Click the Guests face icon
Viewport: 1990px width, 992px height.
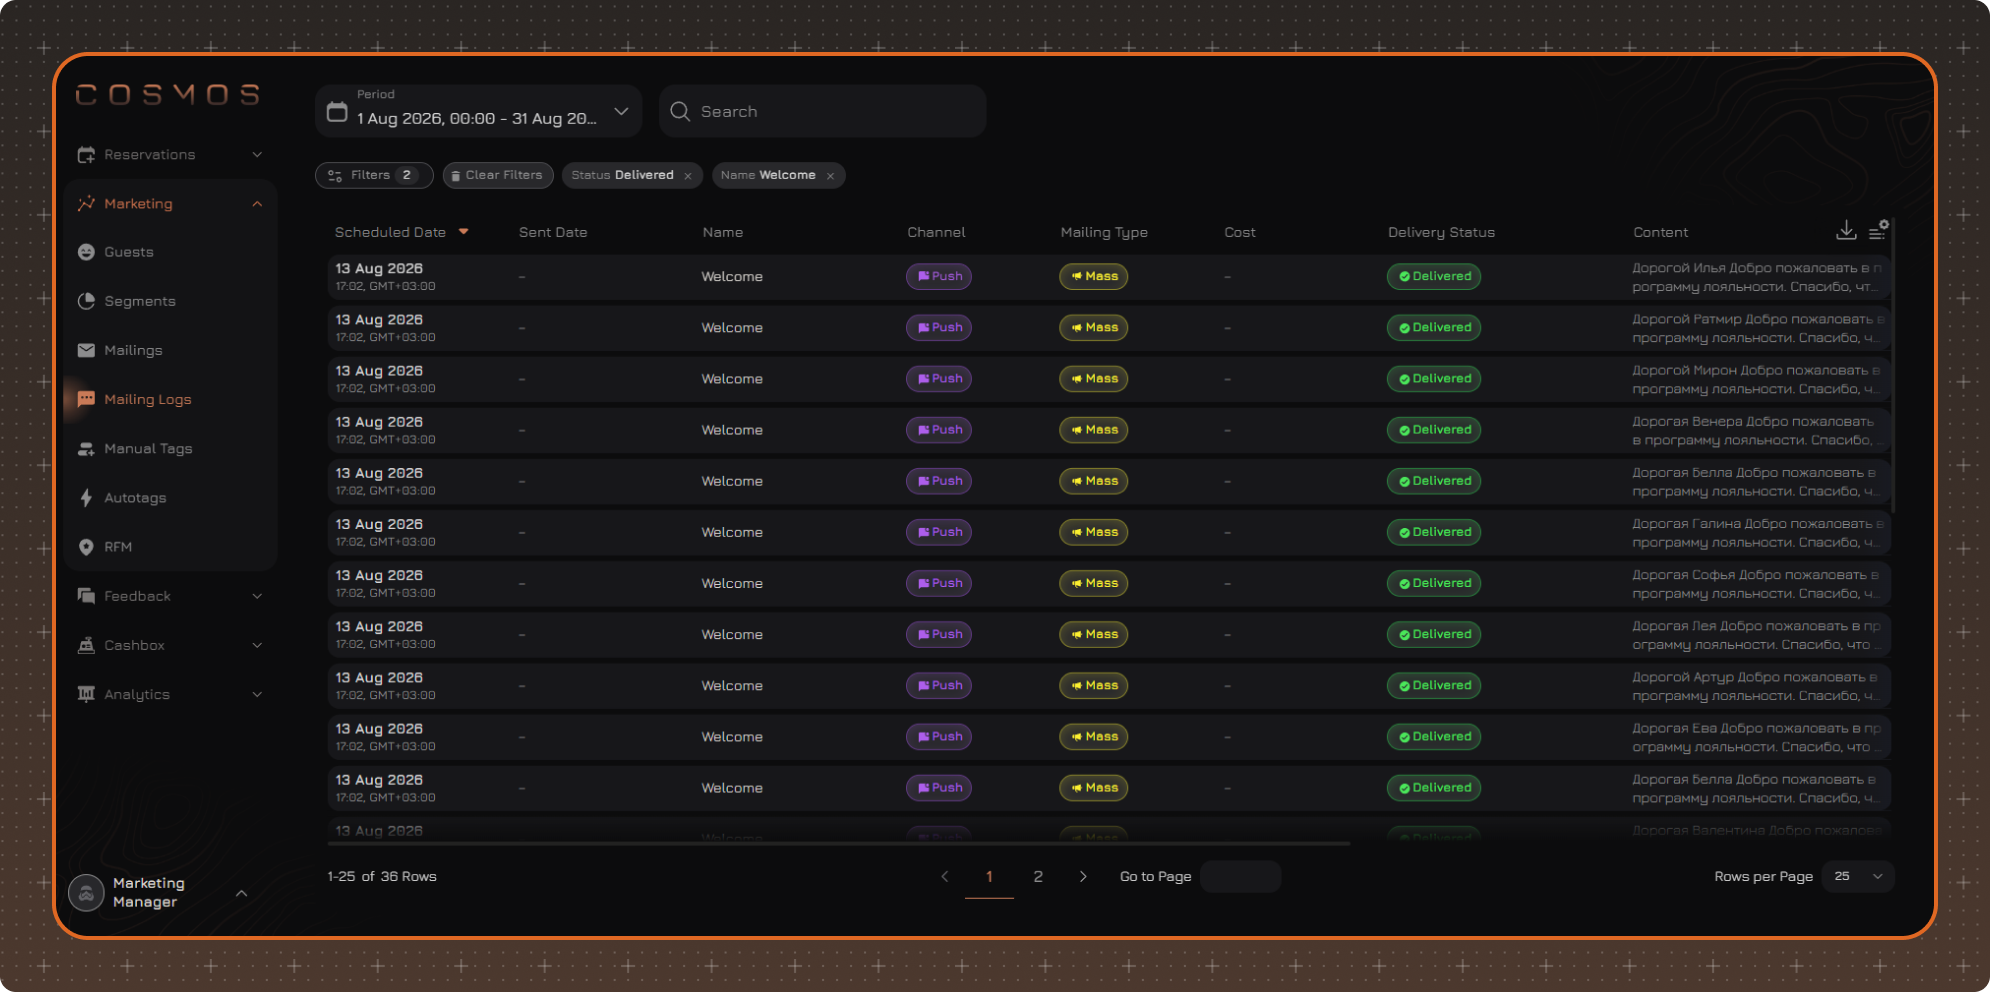(86, 252)
